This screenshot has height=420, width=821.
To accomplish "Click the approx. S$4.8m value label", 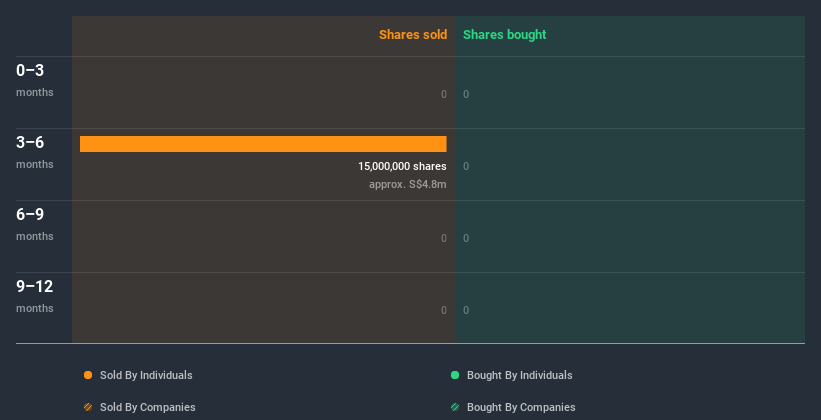I will (407, 185).
